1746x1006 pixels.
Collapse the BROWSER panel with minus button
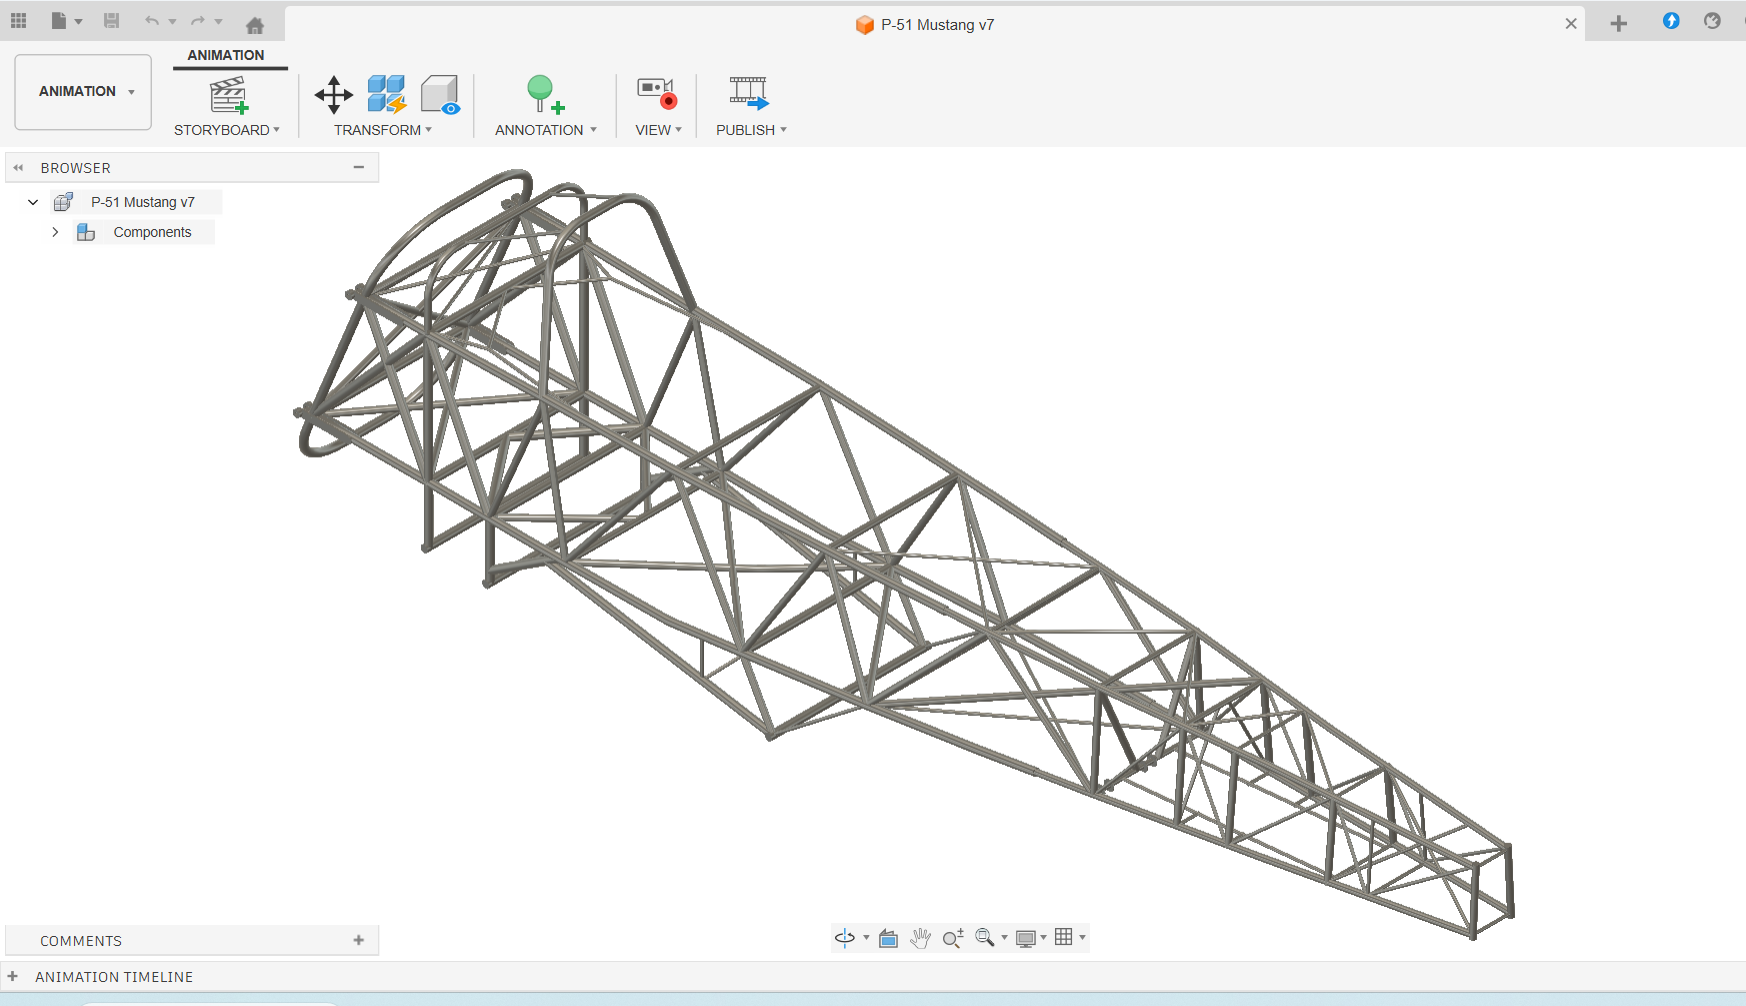click(x=358, y=167)
